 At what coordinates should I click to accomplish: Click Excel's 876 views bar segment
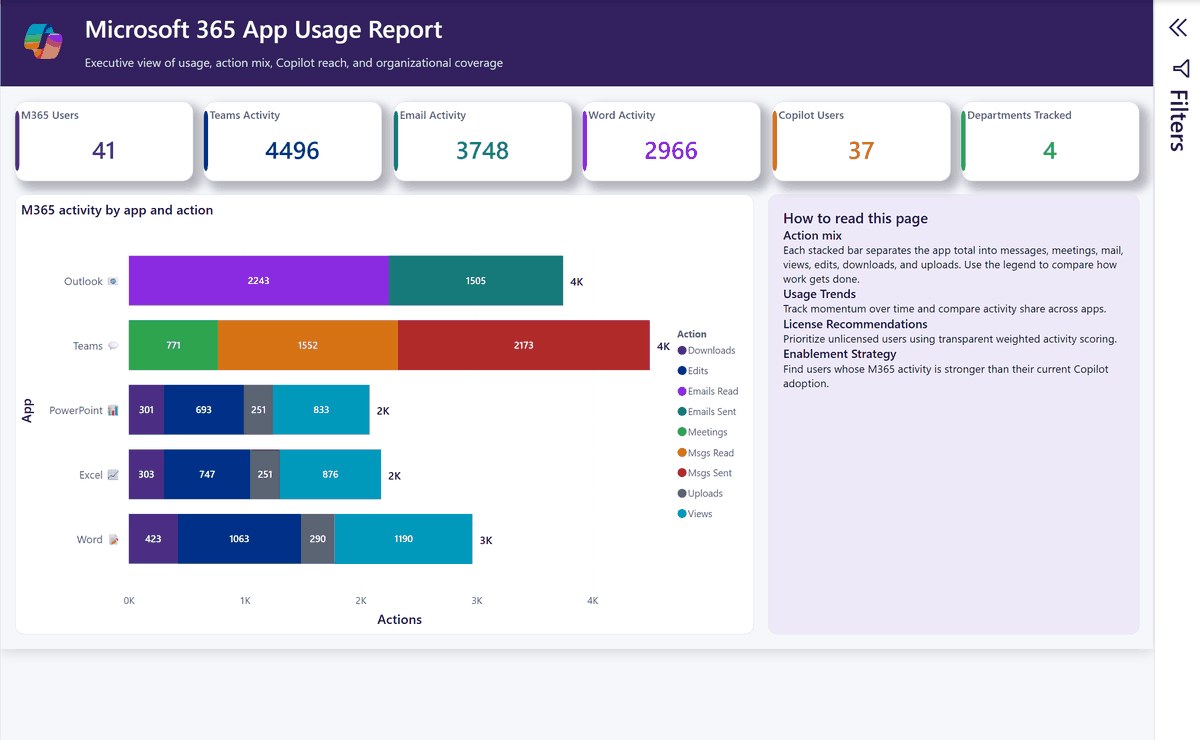point(330,475)
